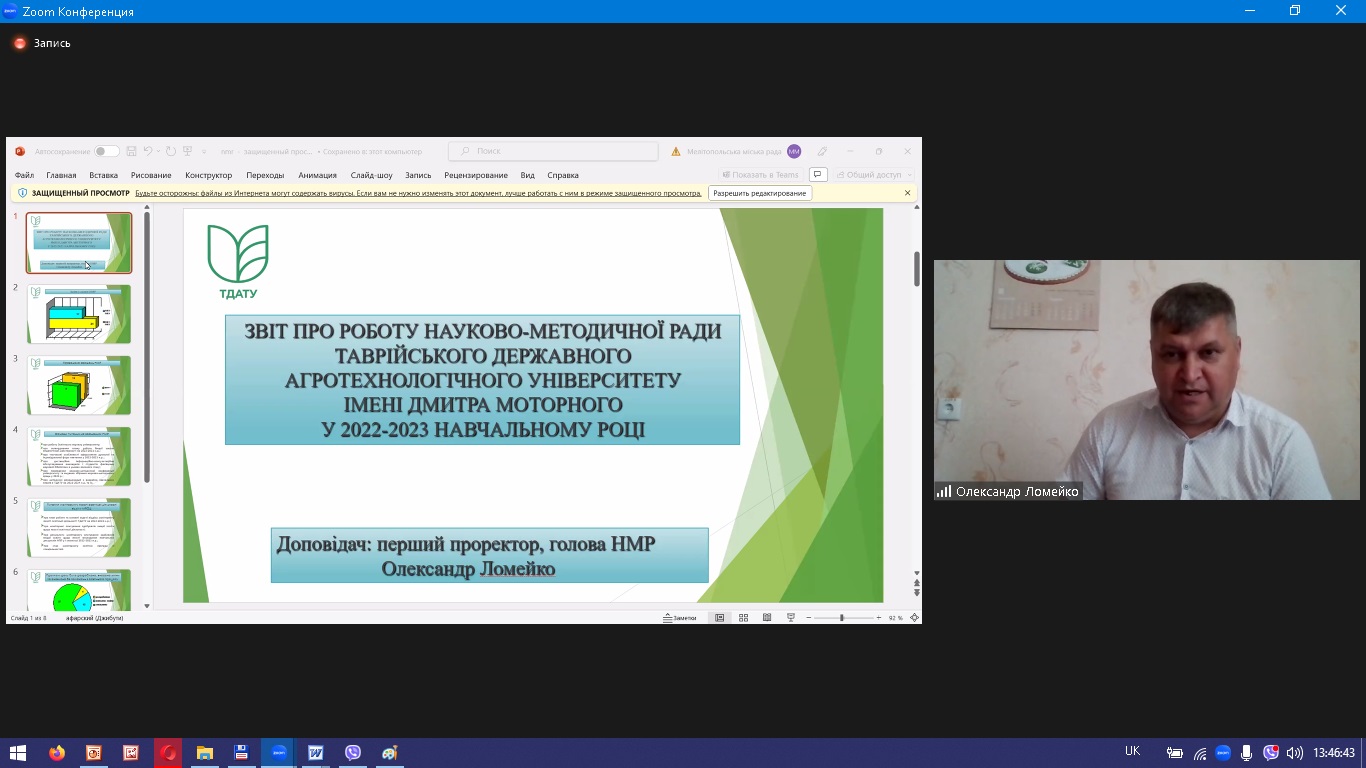Toggle the Заметки notes pane
Image resolution: width=1366 pixels, height=768 pixels.
pos(680,618)
